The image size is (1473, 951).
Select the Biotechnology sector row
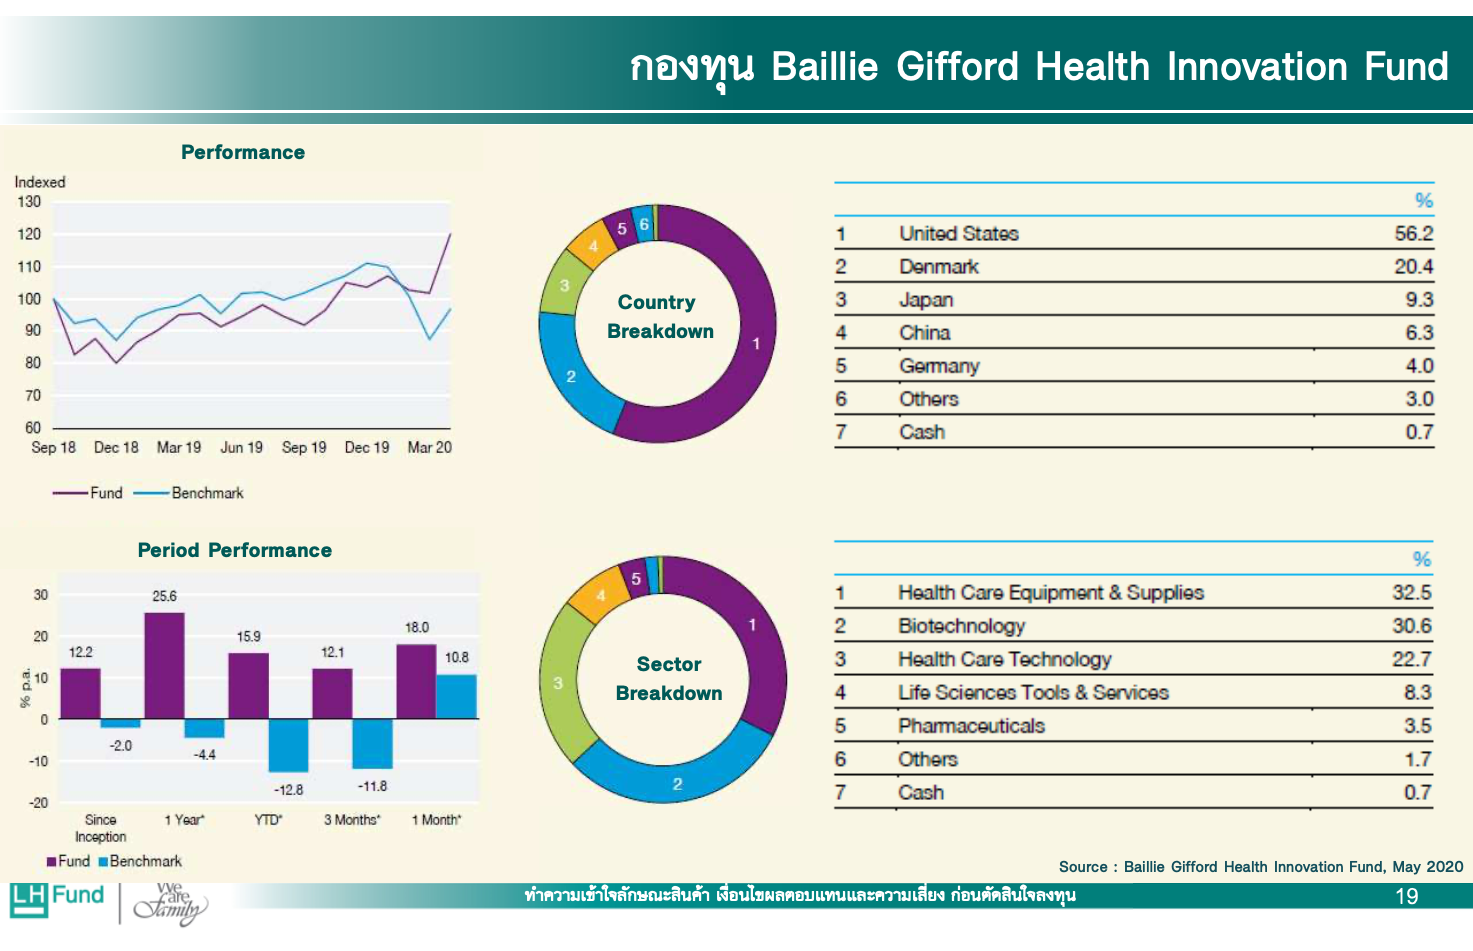coord(1133,626)
